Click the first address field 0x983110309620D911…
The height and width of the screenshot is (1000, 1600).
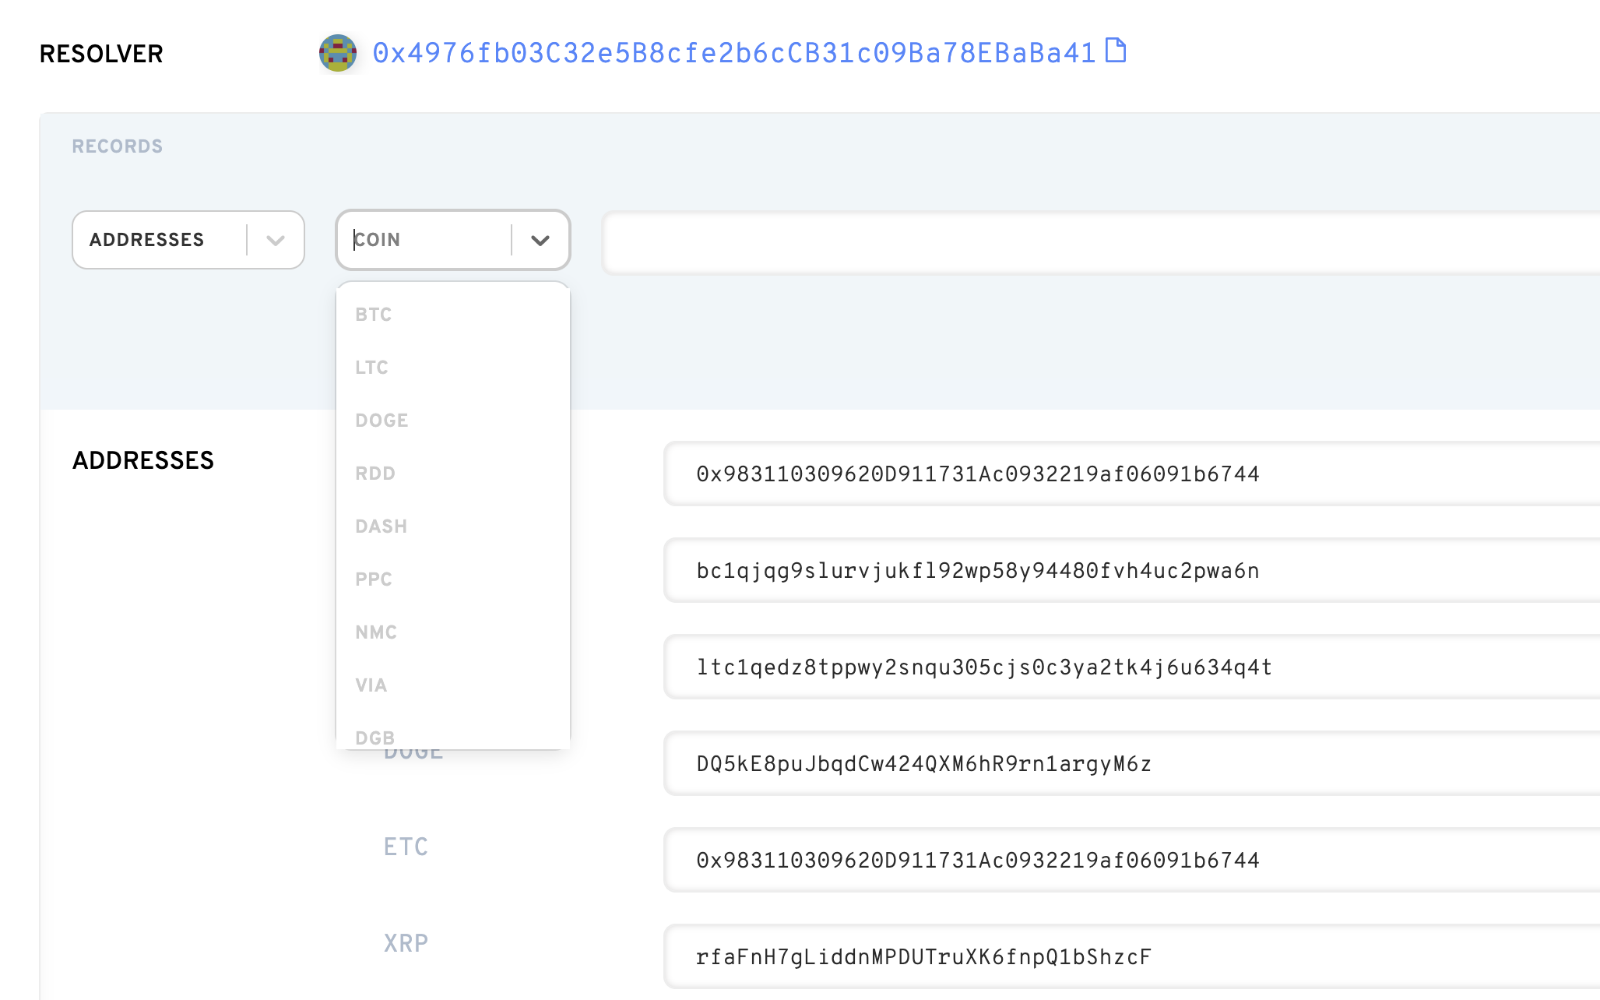[1132, 474]
